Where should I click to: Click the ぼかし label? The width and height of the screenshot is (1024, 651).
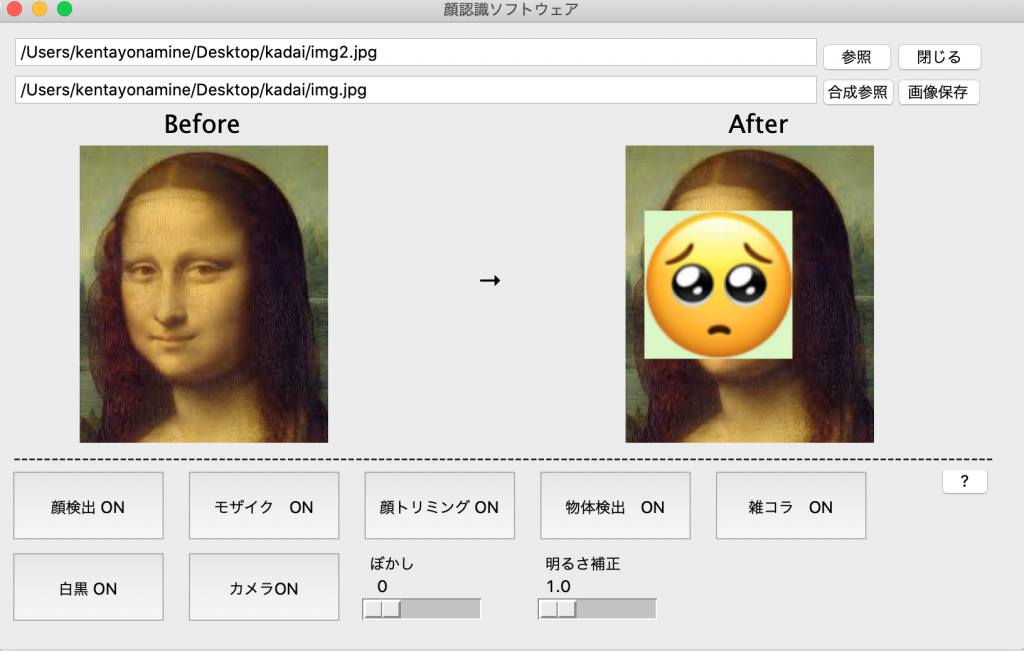click(392, 564)
